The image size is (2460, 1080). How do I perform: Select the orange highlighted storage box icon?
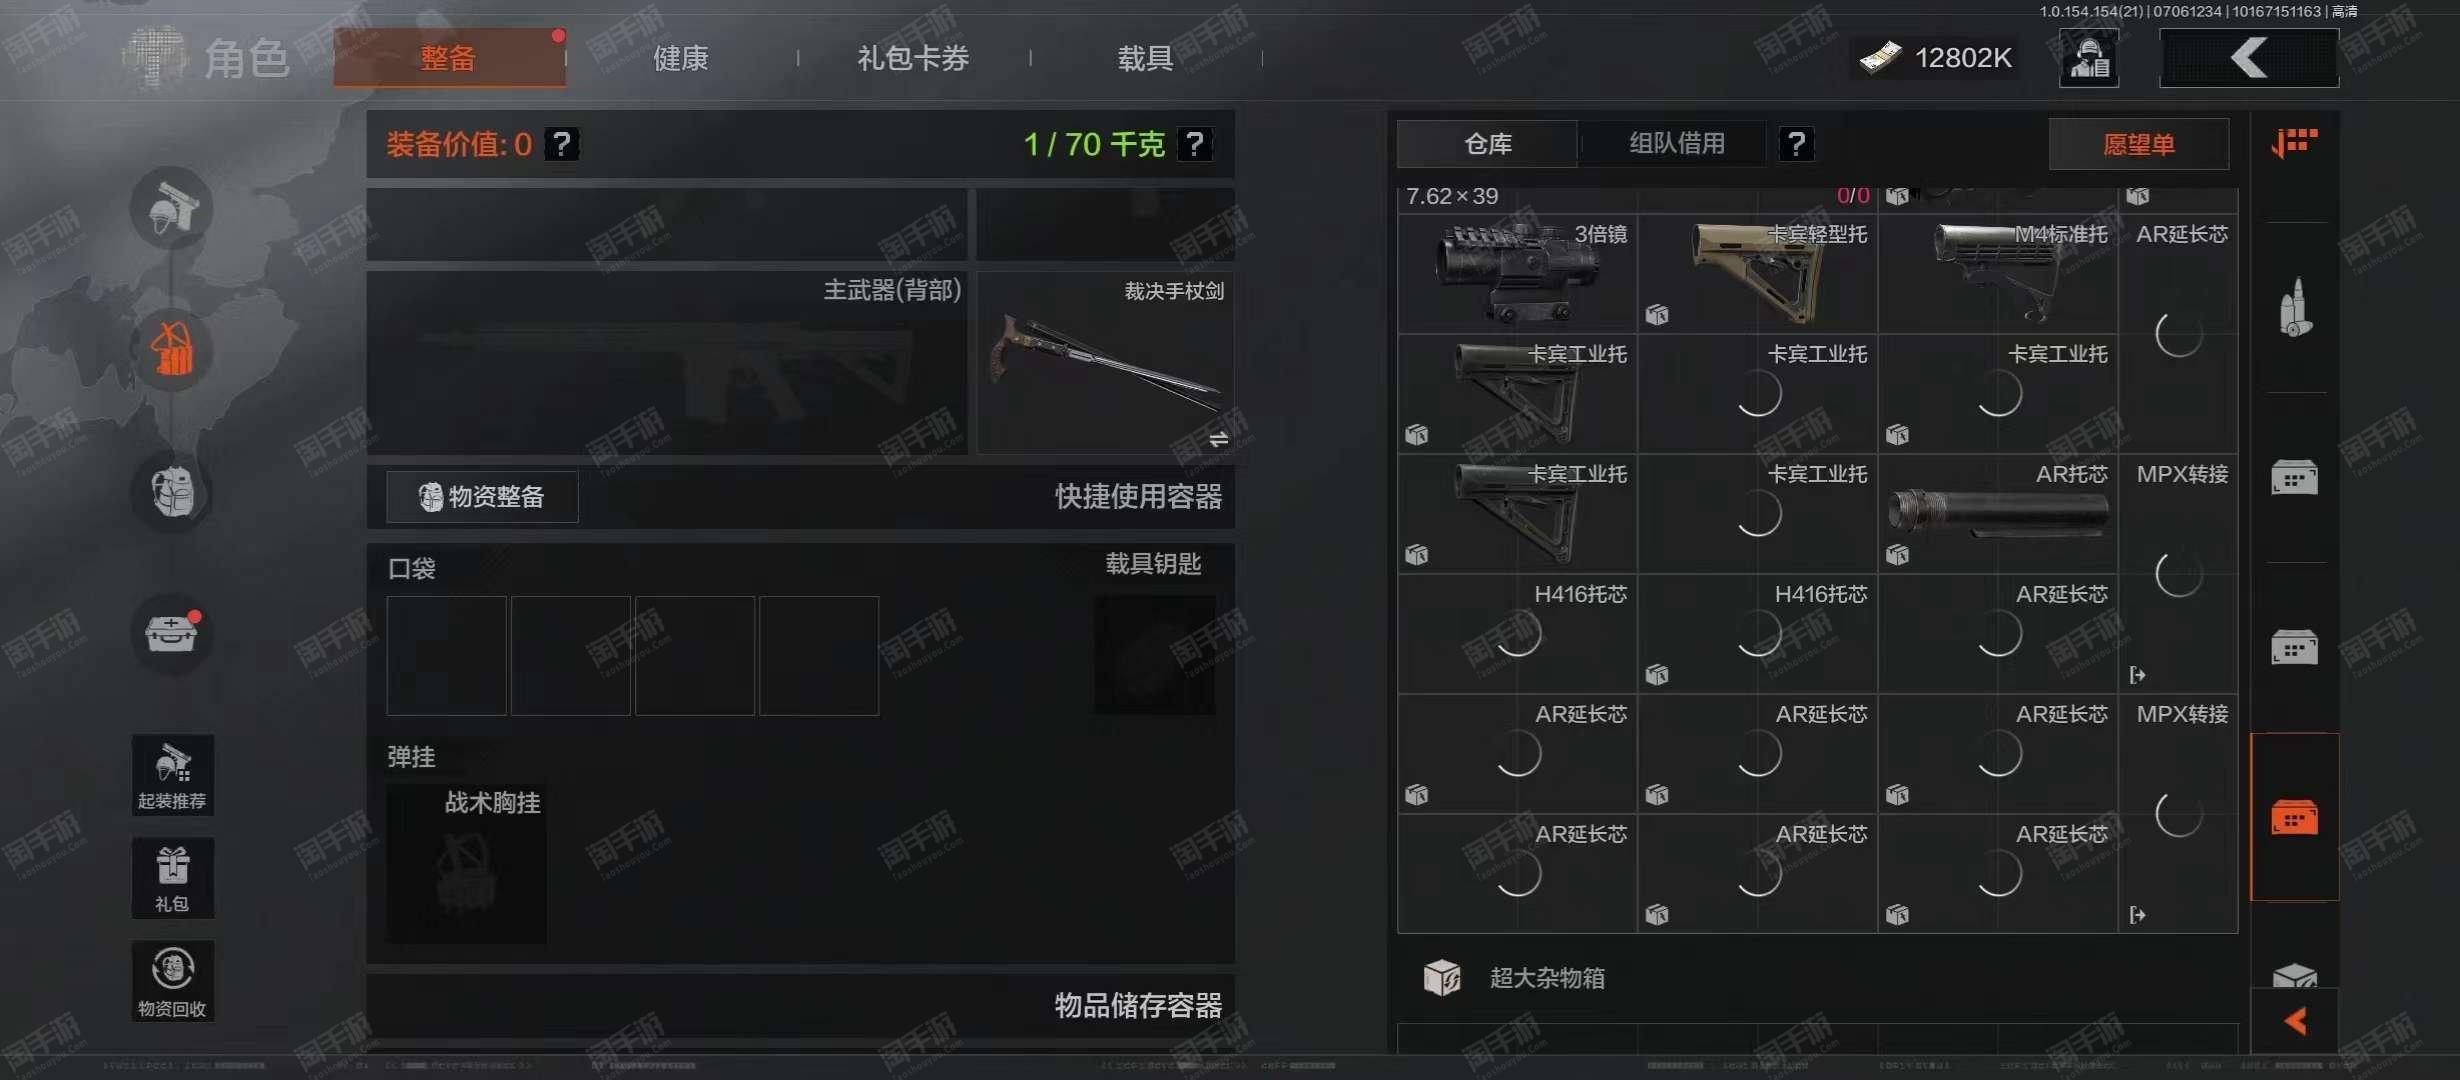[x=2295, y=818]
